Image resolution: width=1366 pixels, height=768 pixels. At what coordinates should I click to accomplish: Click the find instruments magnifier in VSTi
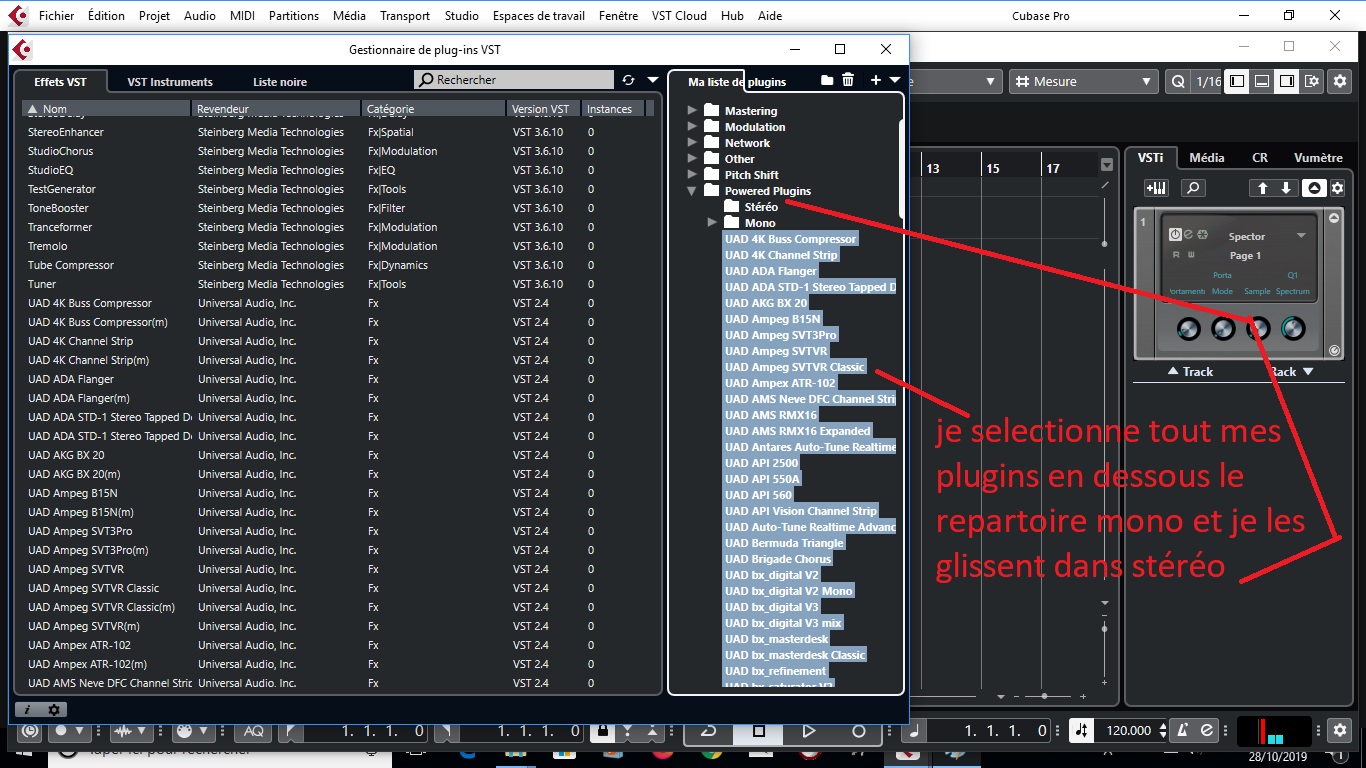(1192, 188)
